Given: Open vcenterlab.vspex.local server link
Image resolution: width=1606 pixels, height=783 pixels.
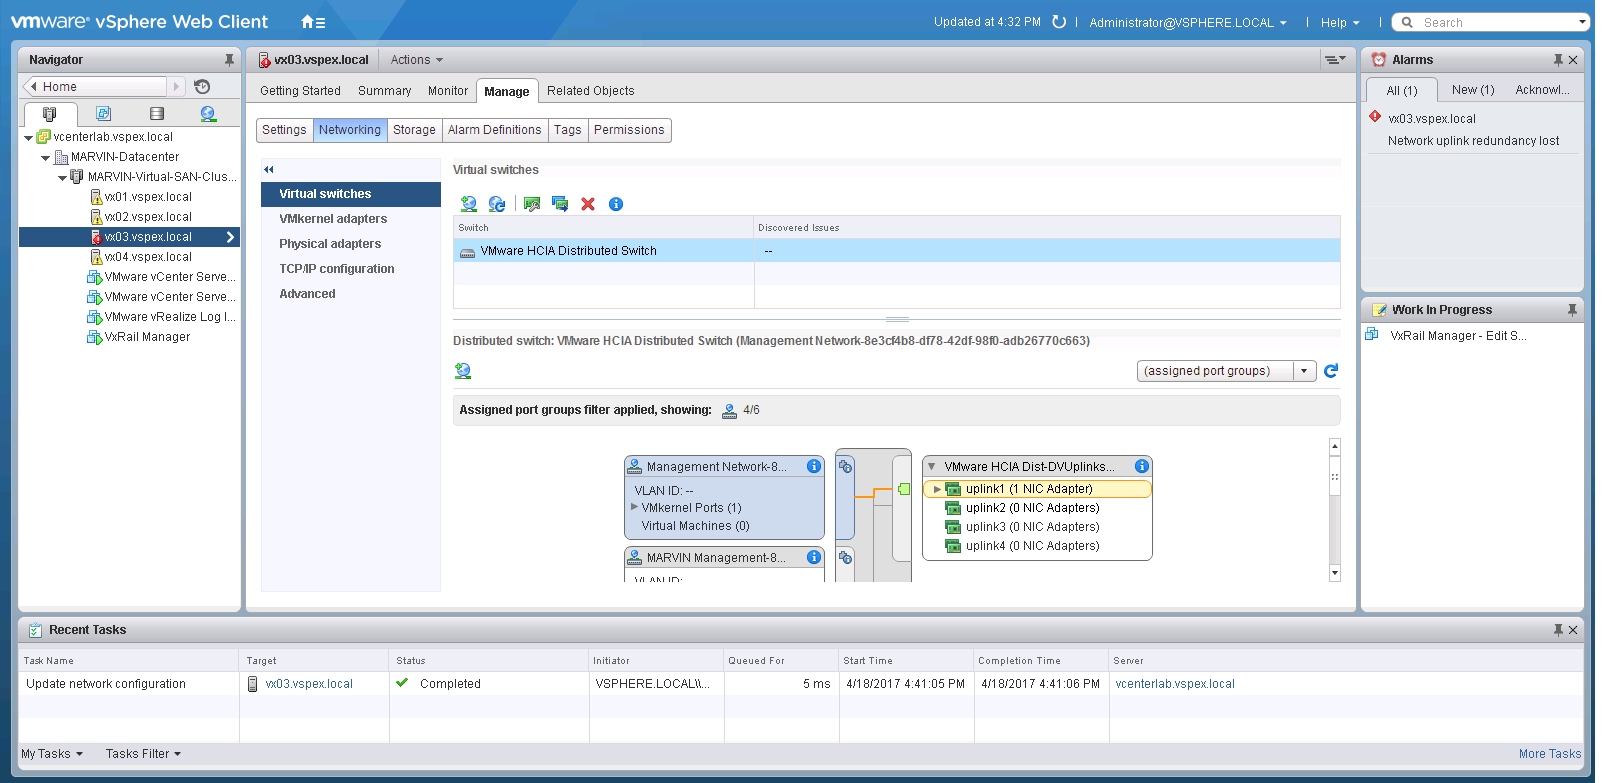Looking at the screenshot, I should (x=1174, y=684).
